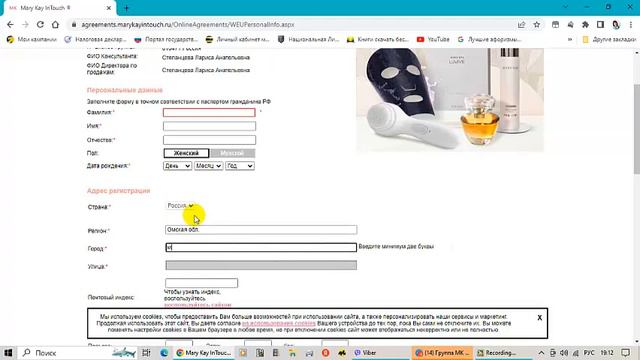Open the tab search chevron in title bar
Screen dimensions: 640x360
coord(565,7)
